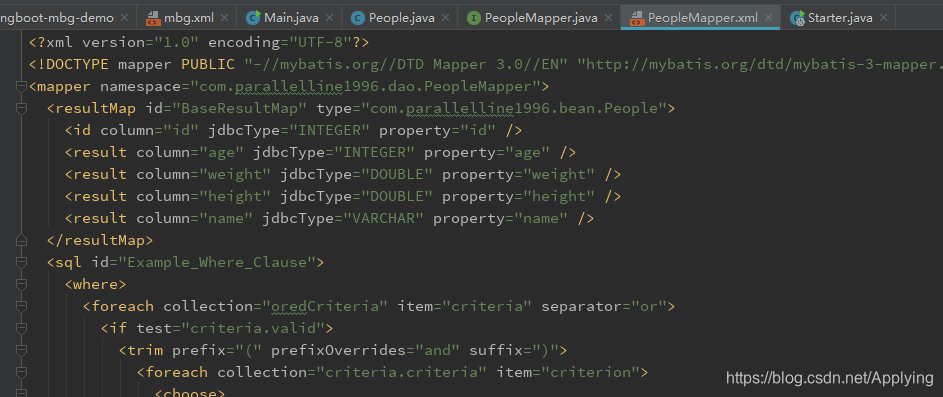This screenshot has height=397, width=943.
Task: Collapse the trim prefix block
Action: click(22, 350)
